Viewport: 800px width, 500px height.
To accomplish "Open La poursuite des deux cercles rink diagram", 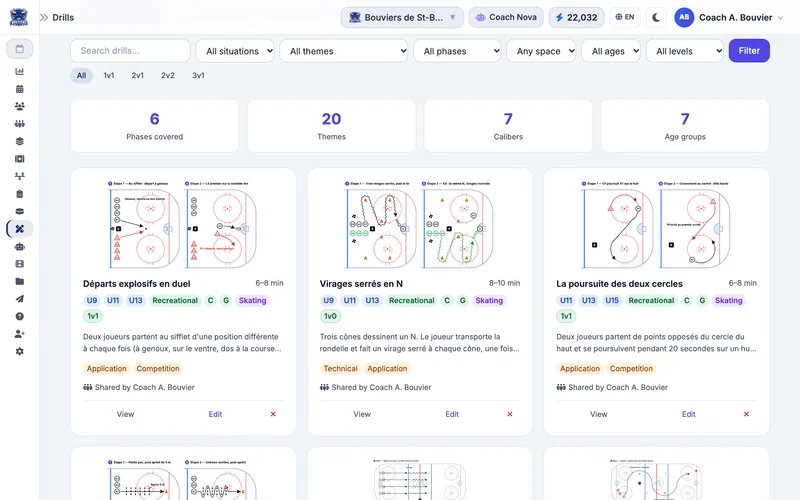I will click(x=656, y=224).
